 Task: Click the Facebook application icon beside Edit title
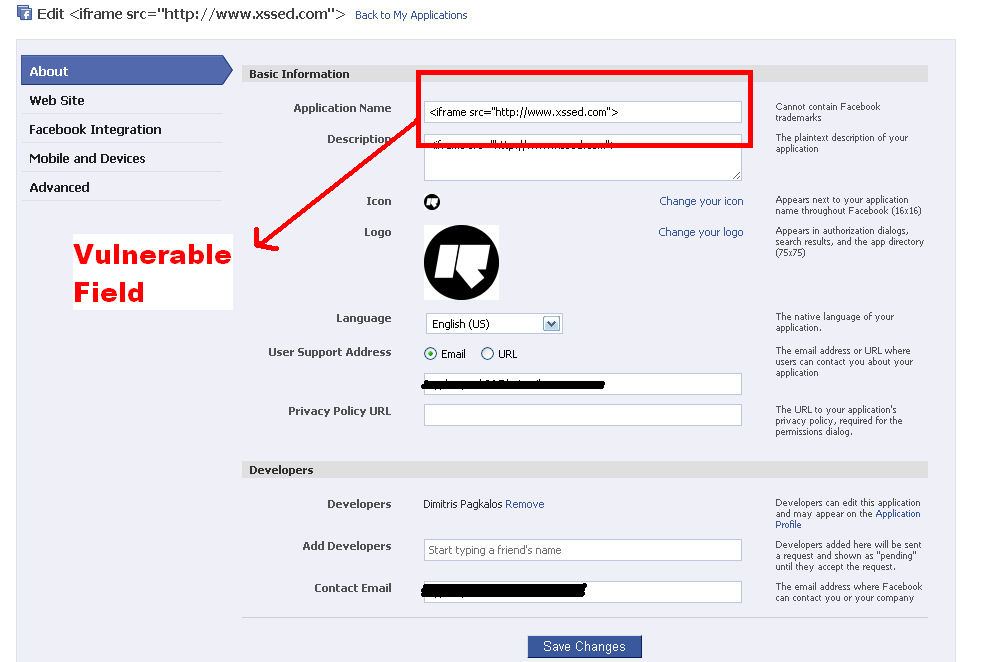coord(24,13)
